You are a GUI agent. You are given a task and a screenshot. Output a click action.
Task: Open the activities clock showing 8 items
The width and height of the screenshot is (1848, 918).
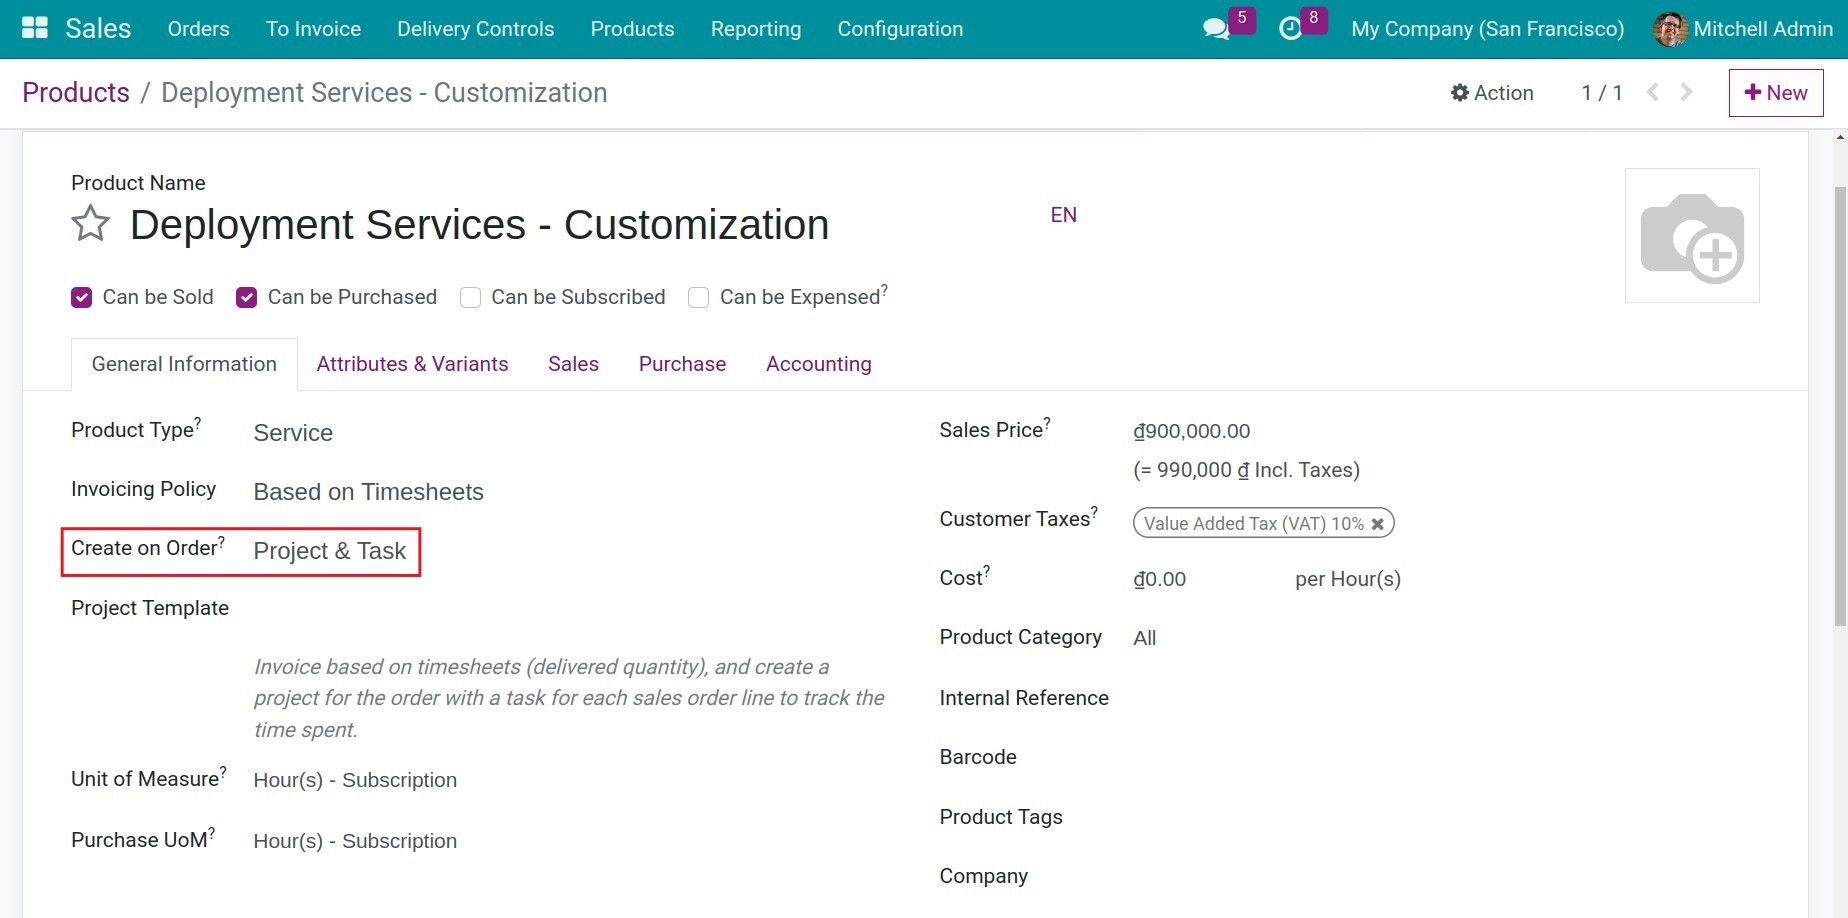coord(1291,29)
